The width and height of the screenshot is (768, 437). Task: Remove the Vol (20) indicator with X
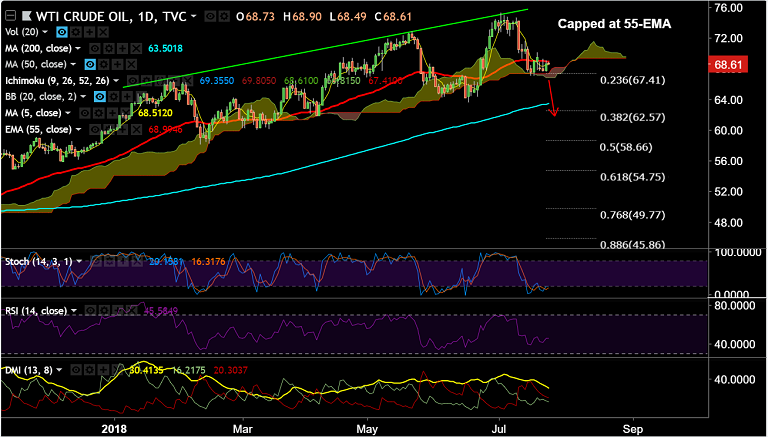[103, 32]
